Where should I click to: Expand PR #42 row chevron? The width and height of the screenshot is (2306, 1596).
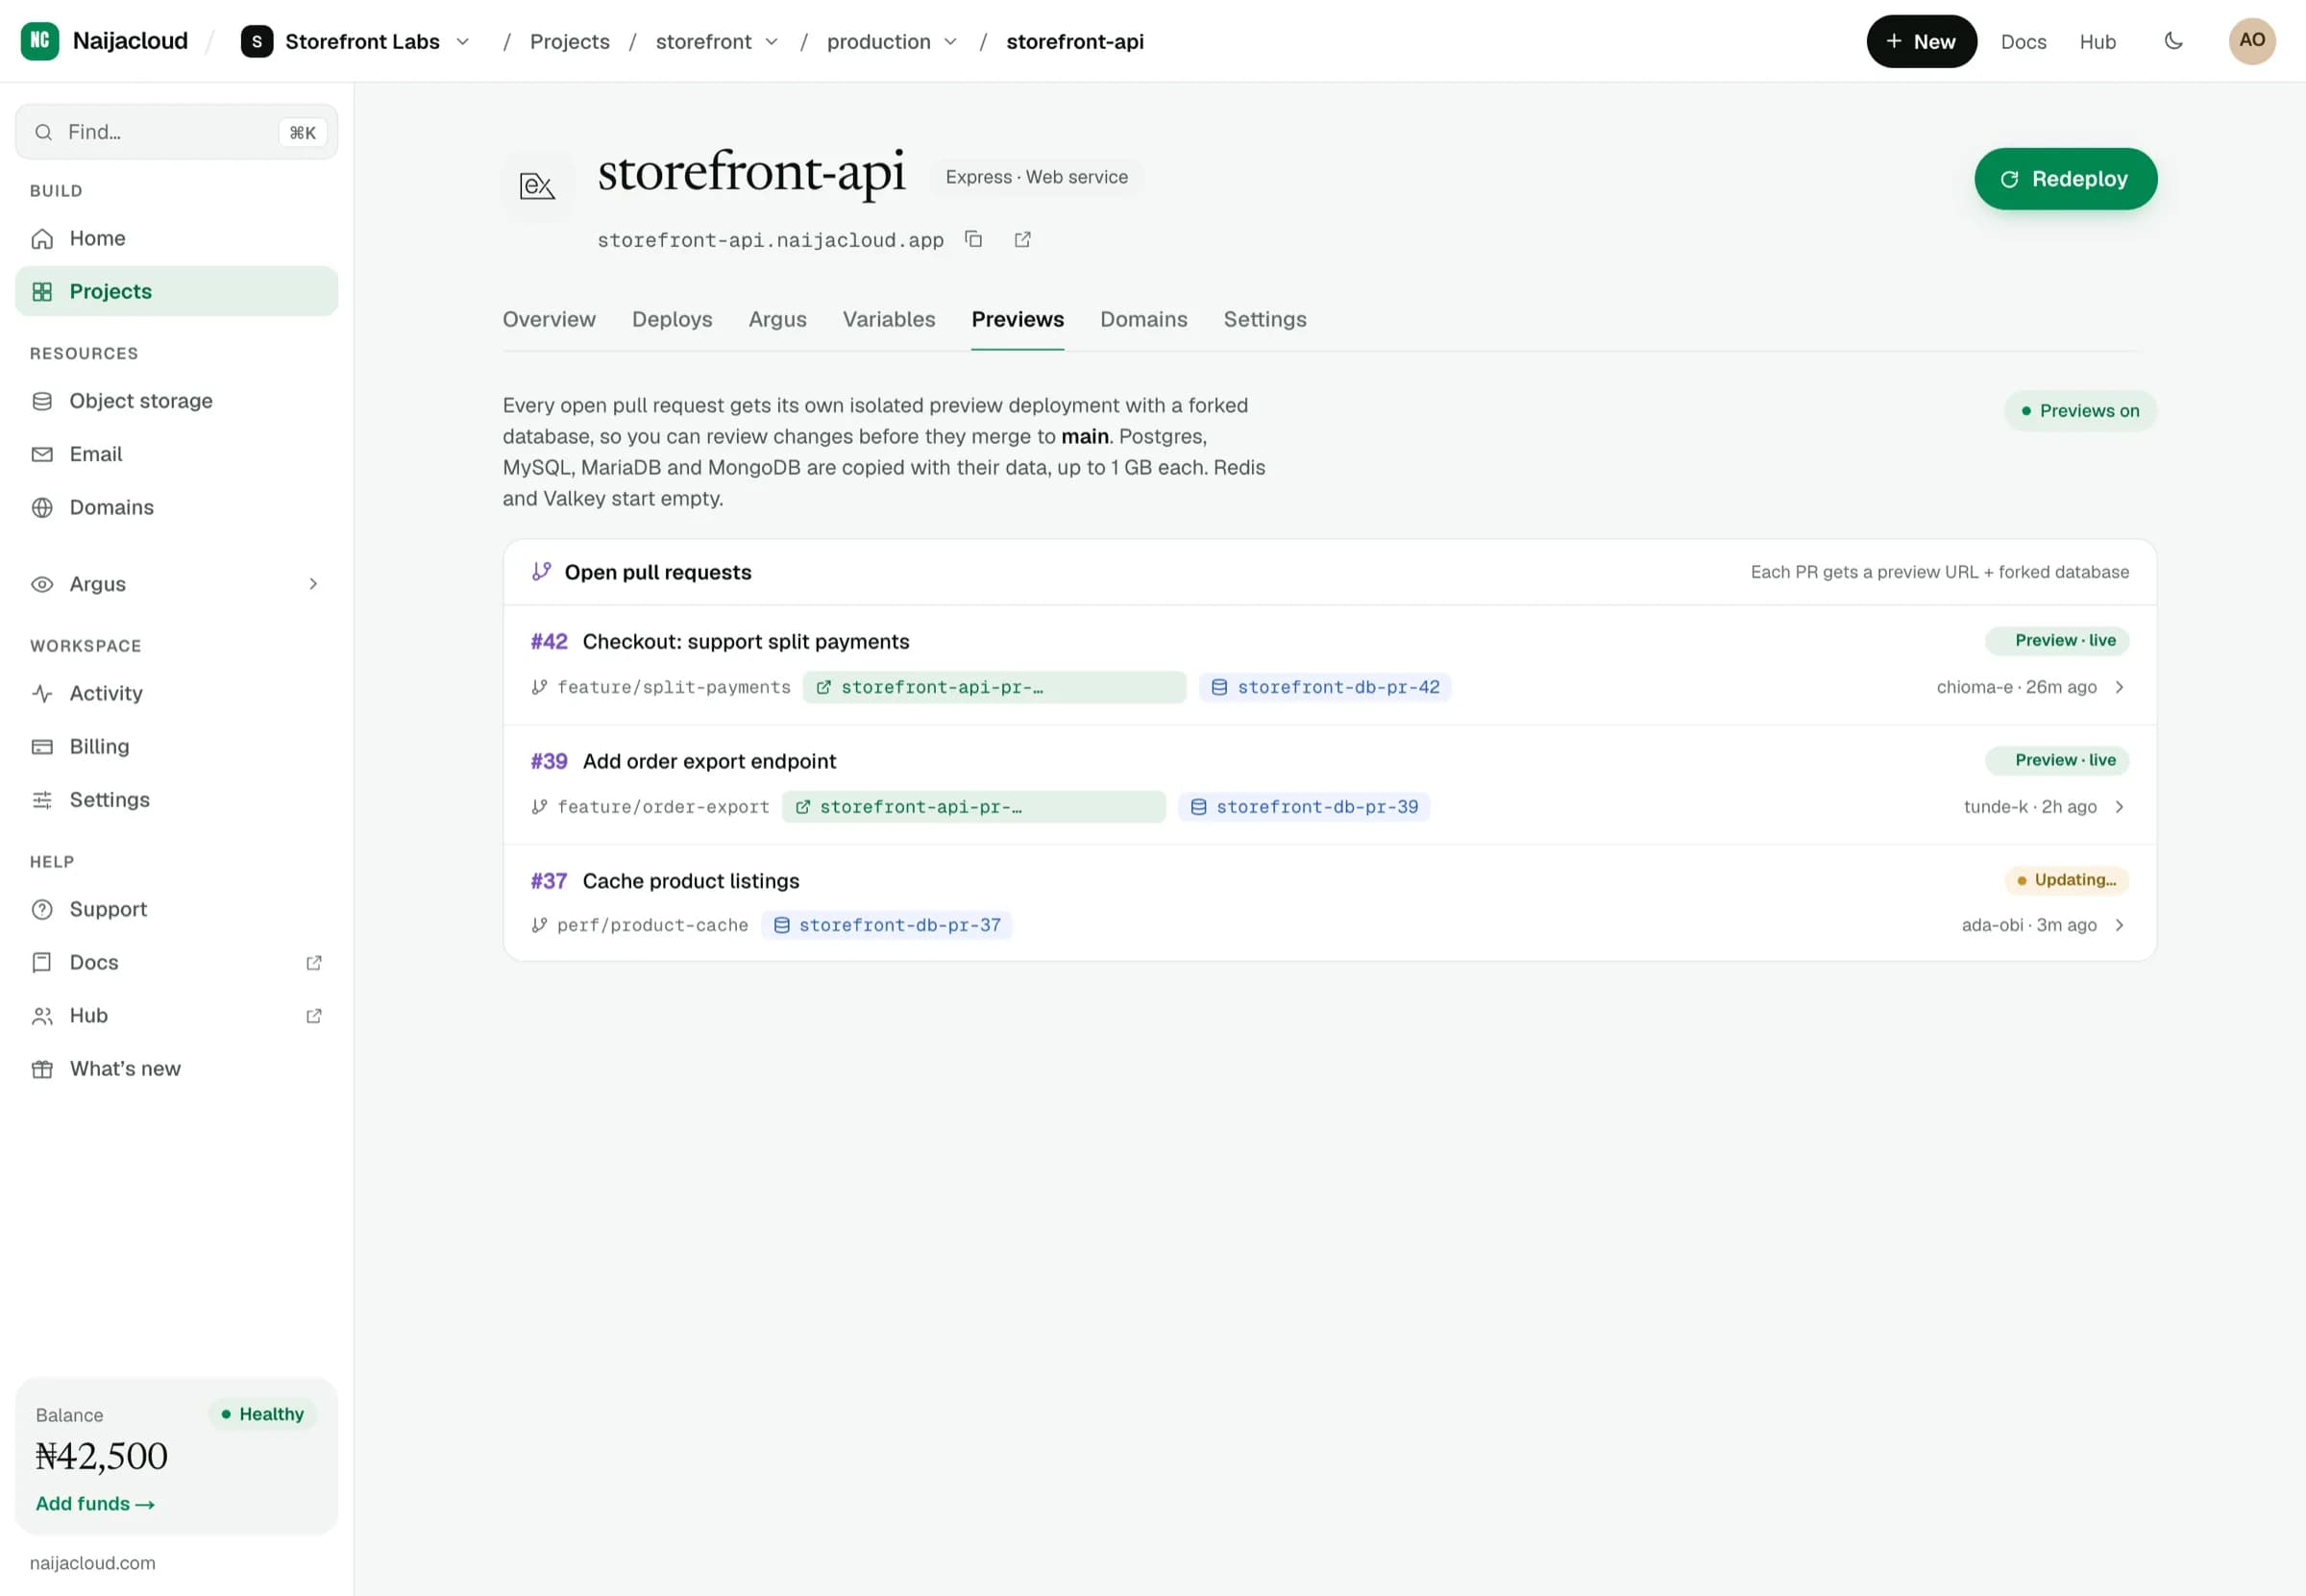(2119, 687)
